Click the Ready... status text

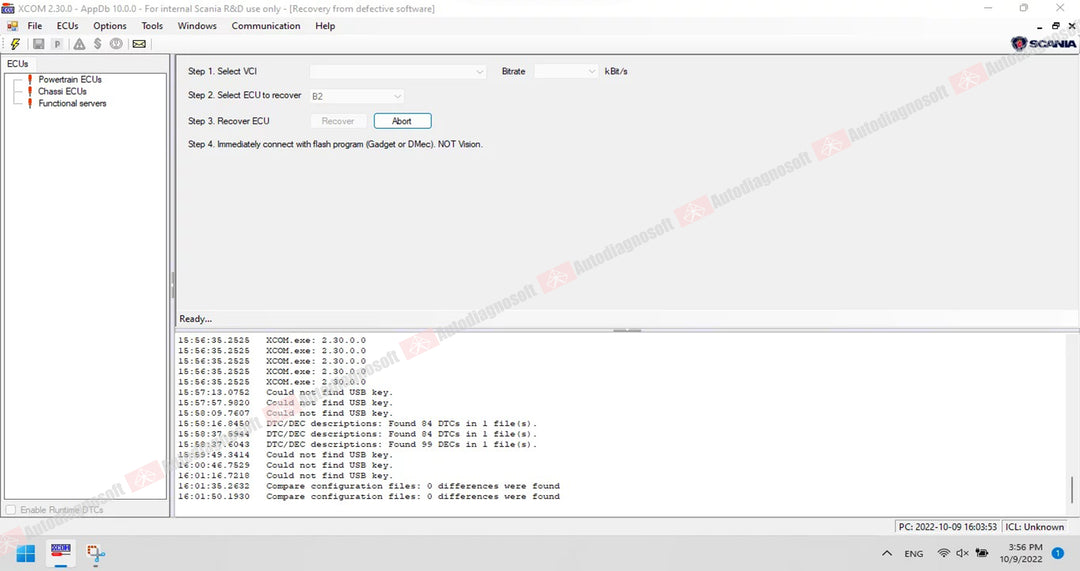pos(196,319)
